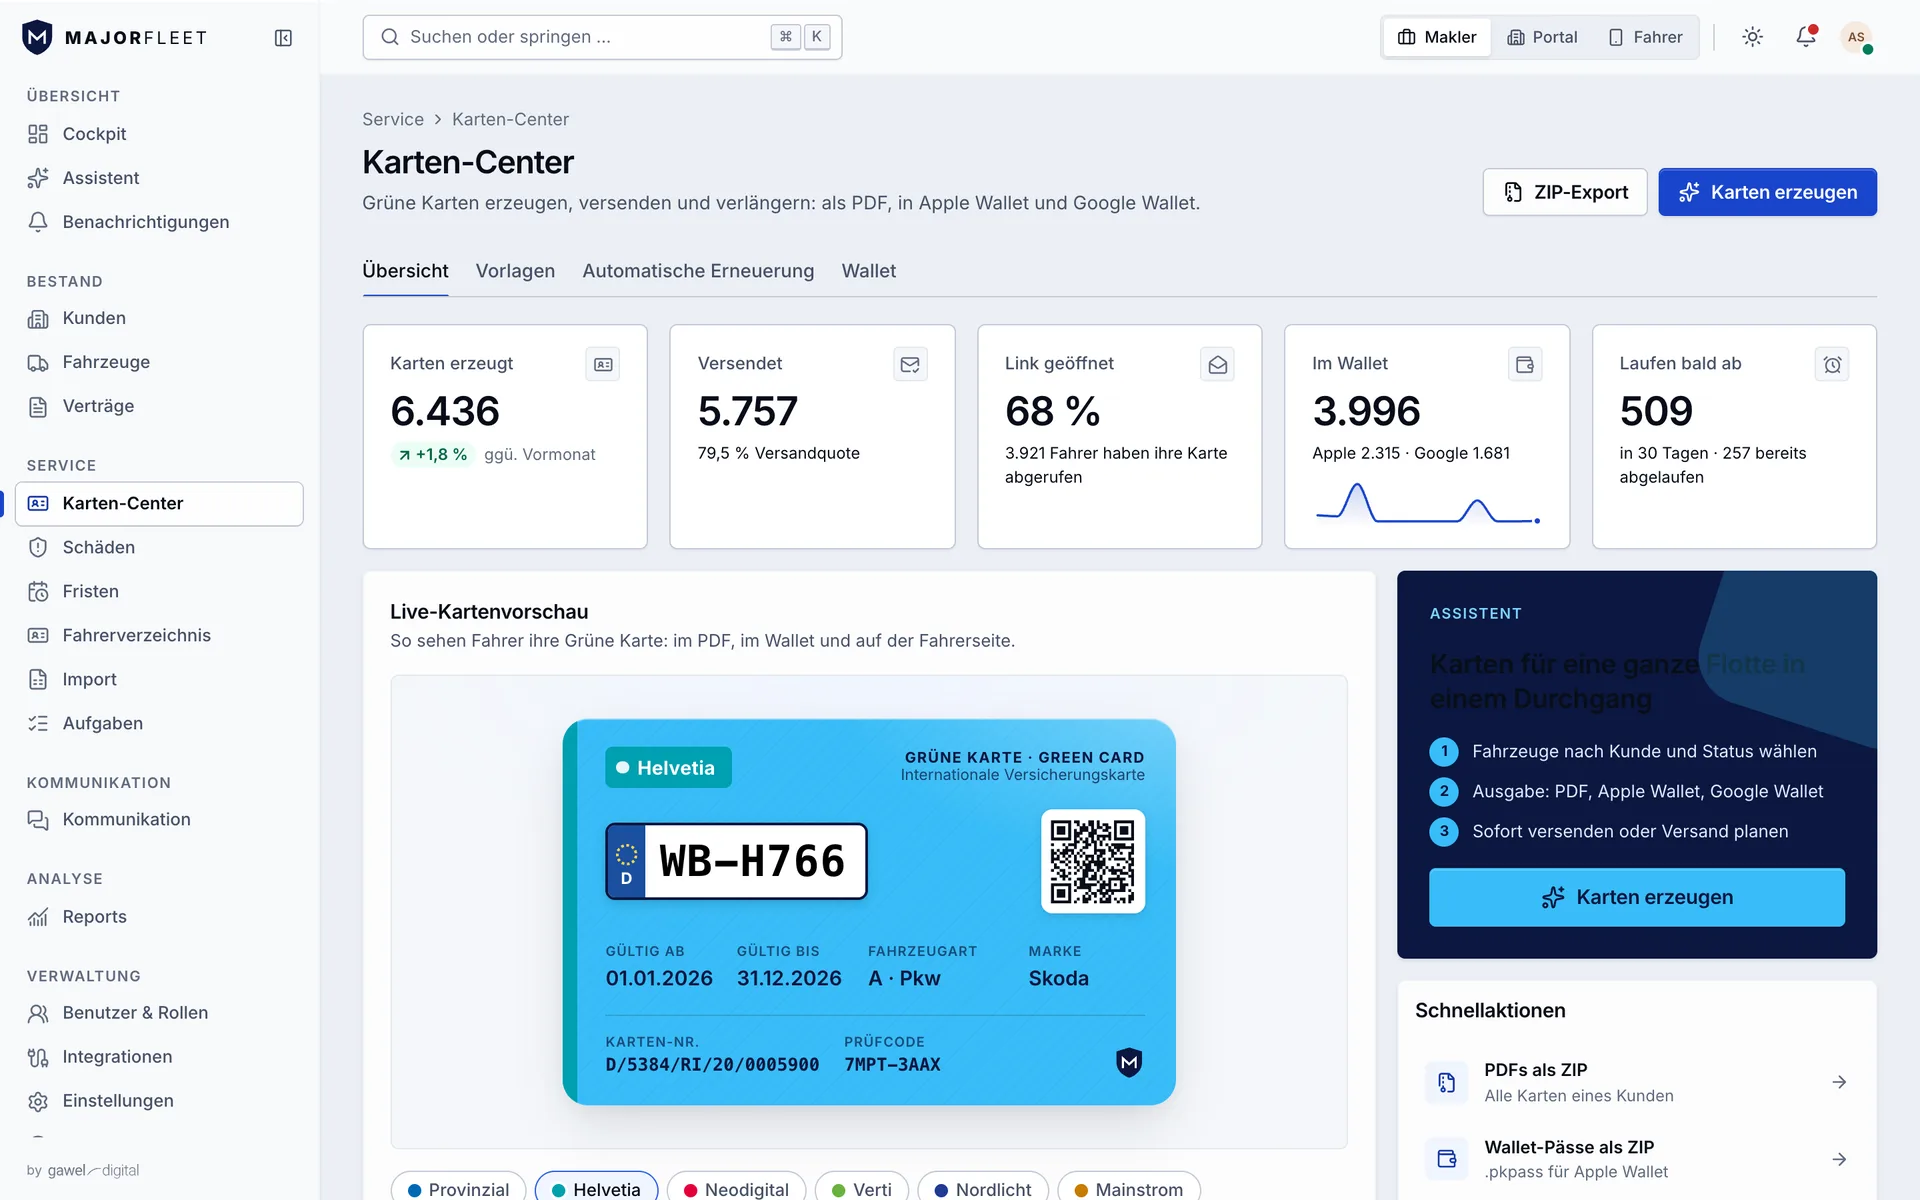Select the Verti insurer chip
Viewport: 1920px width, 1200px height.
point(862,1188)
